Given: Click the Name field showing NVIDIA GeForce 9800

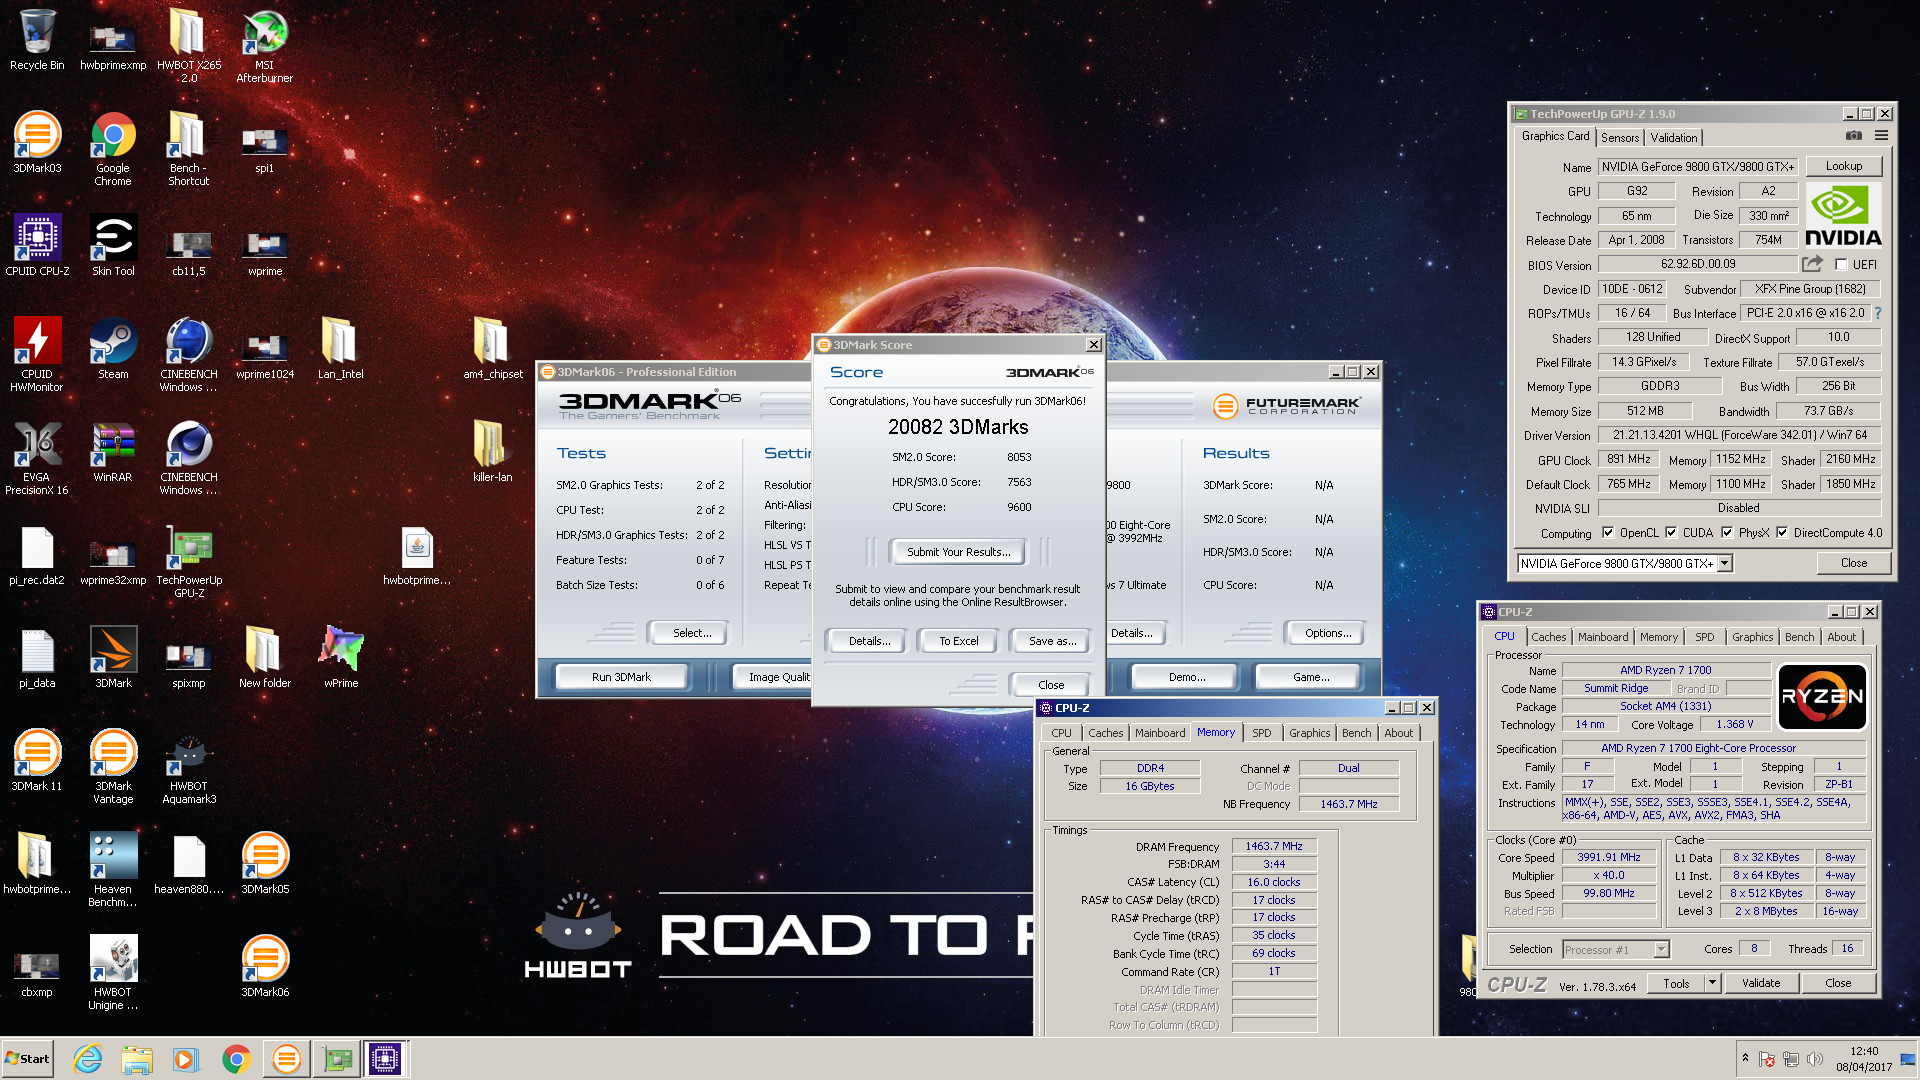Looking at the screenshot, I should point(1698,167).
